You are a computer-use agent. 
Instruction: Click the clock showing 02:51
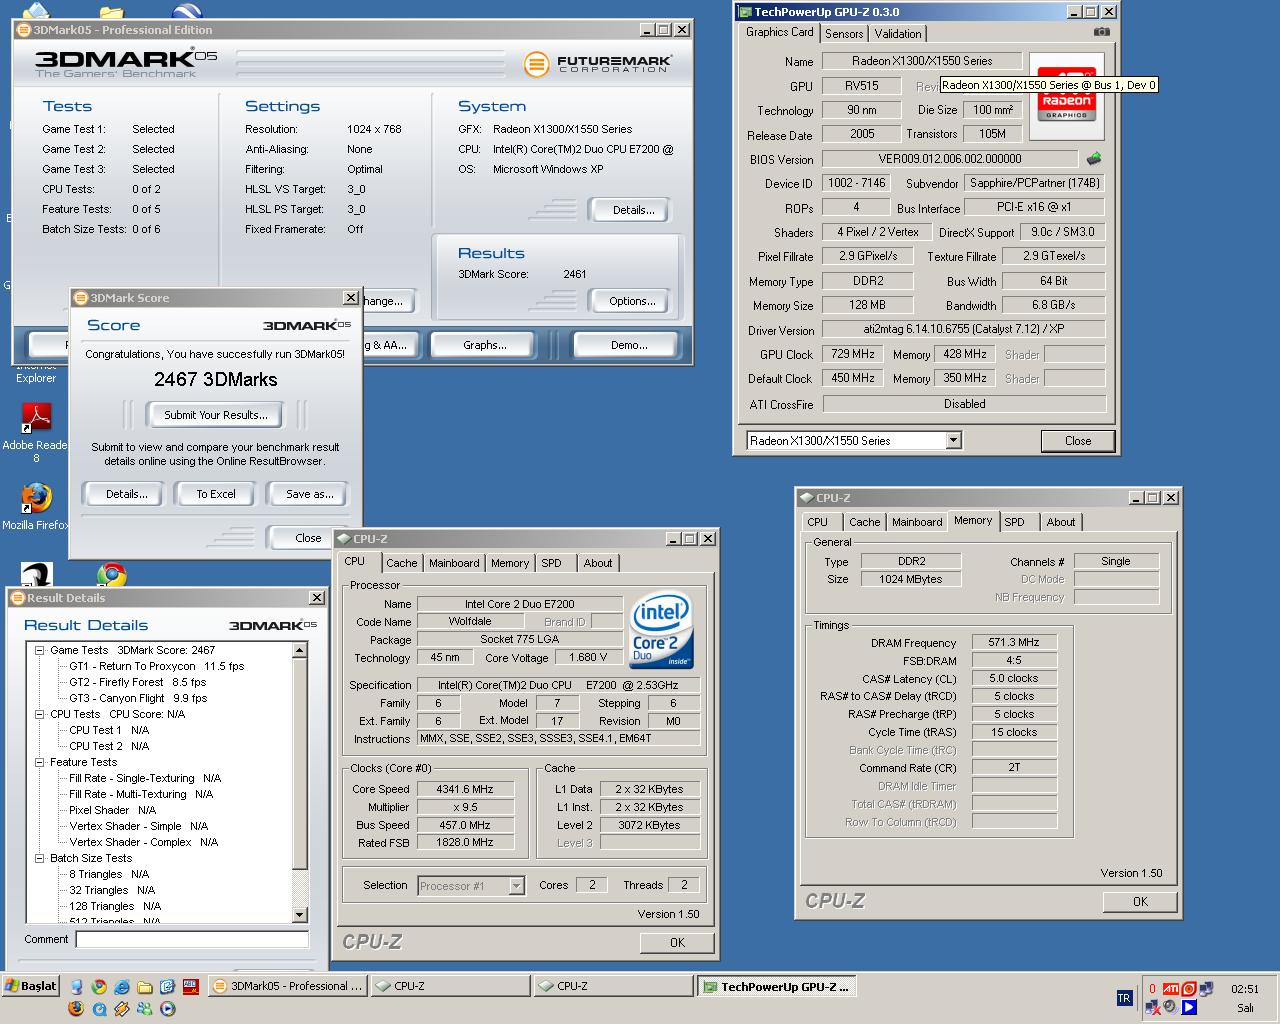pyautogui.click(x=1245, y=989)
